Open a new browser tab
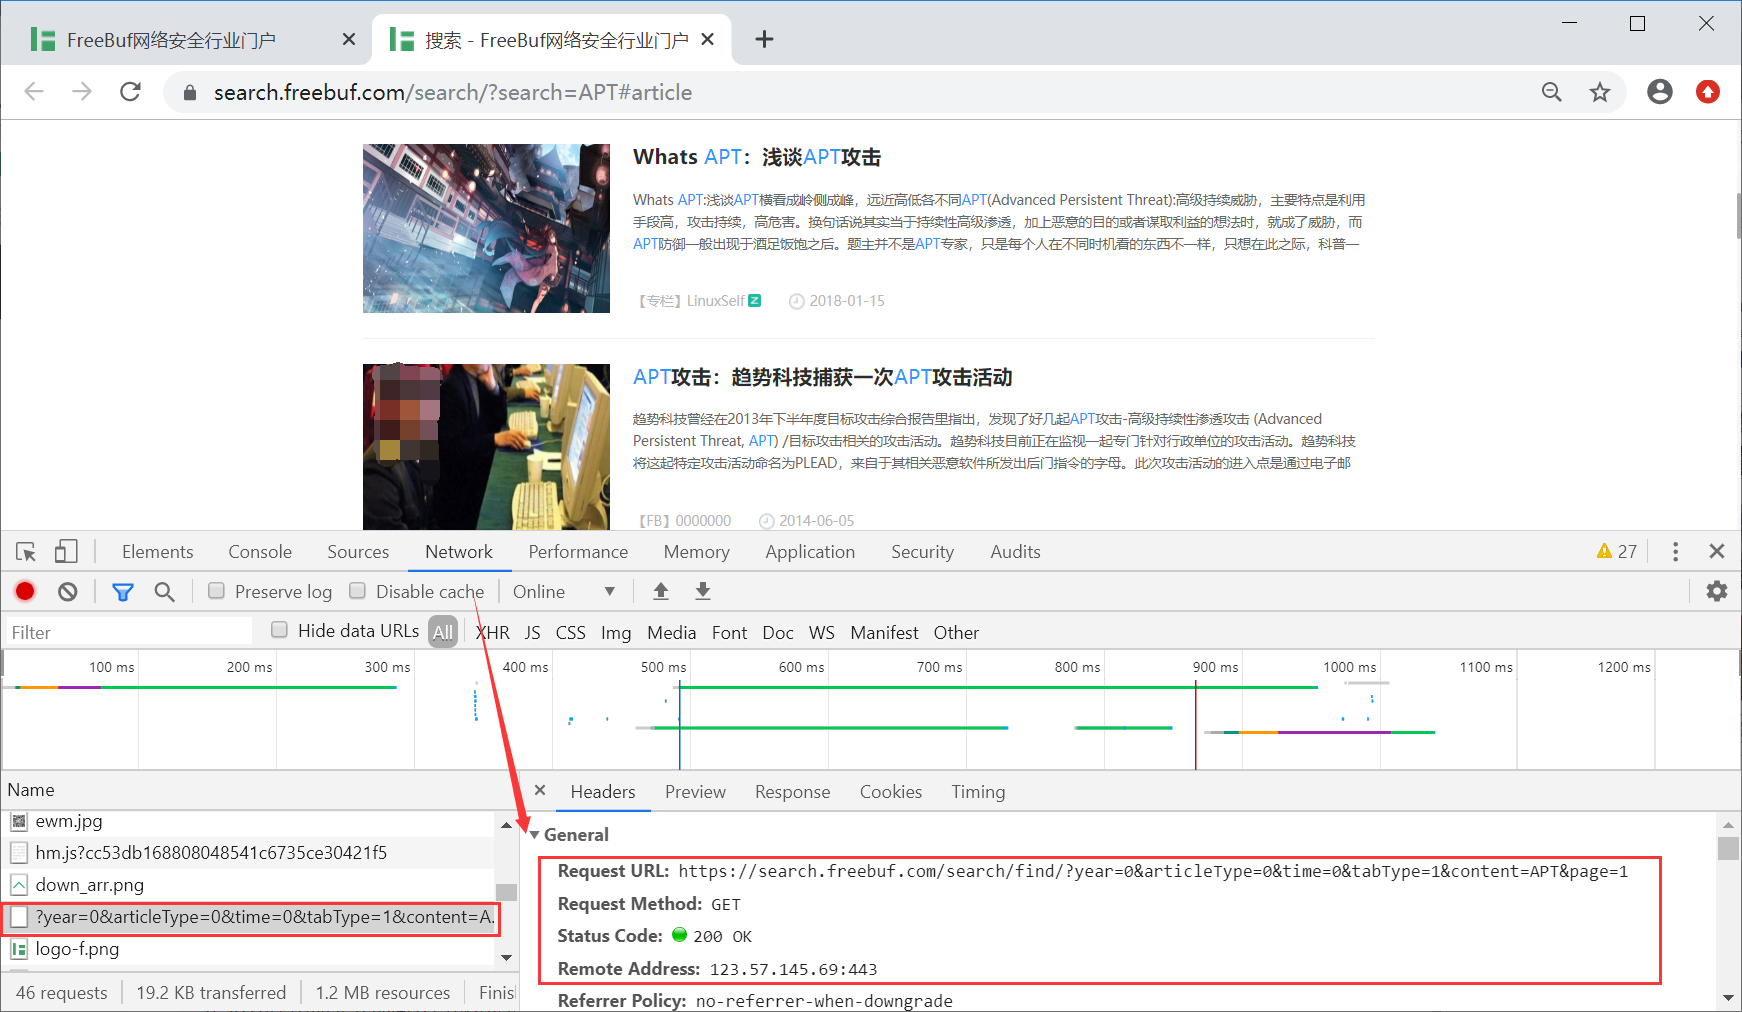The width and height of the screenshot is (1742, 1012). point(764,39)
